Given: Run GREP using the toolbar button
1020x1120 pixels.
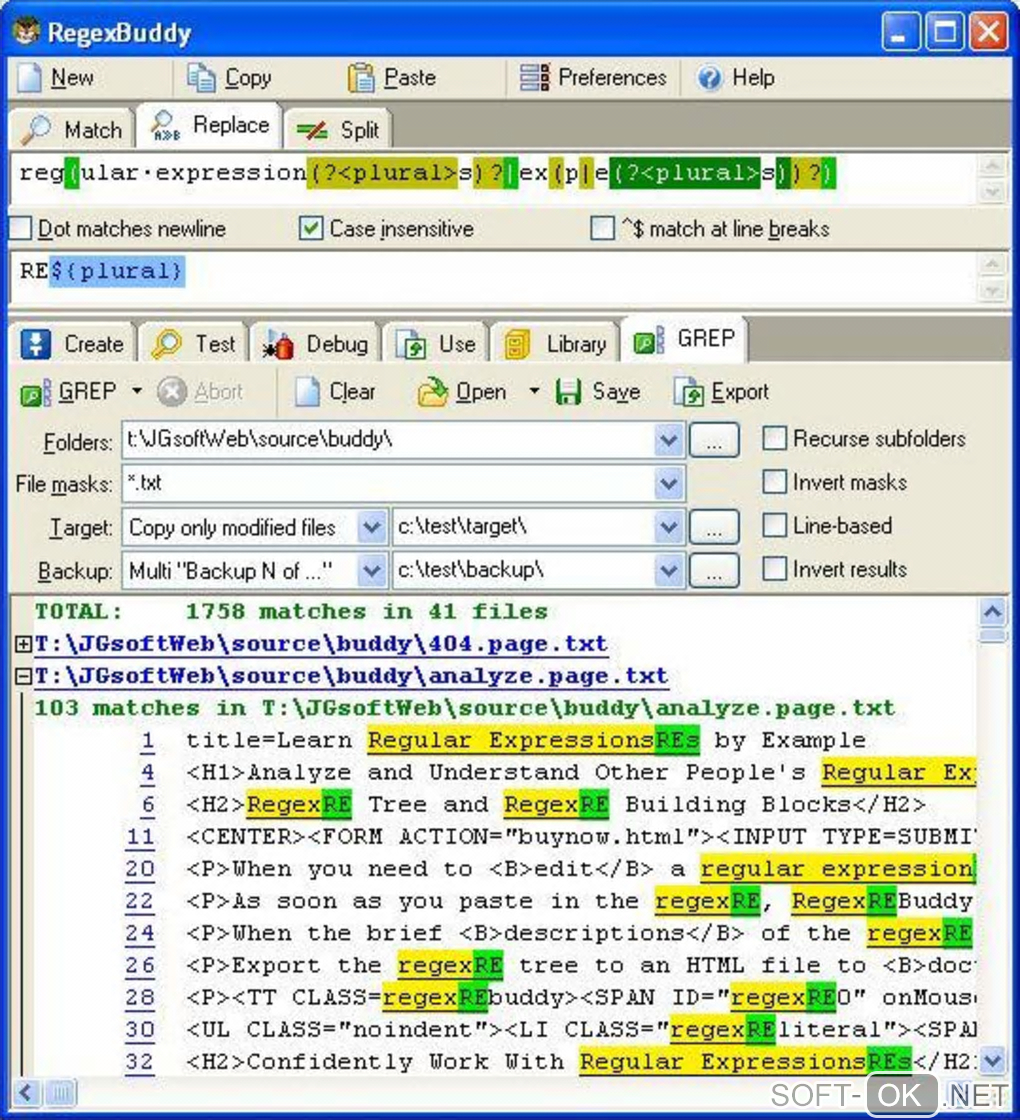Looking at the screenshot, I should pyautogui.click(x=69, y=391).
